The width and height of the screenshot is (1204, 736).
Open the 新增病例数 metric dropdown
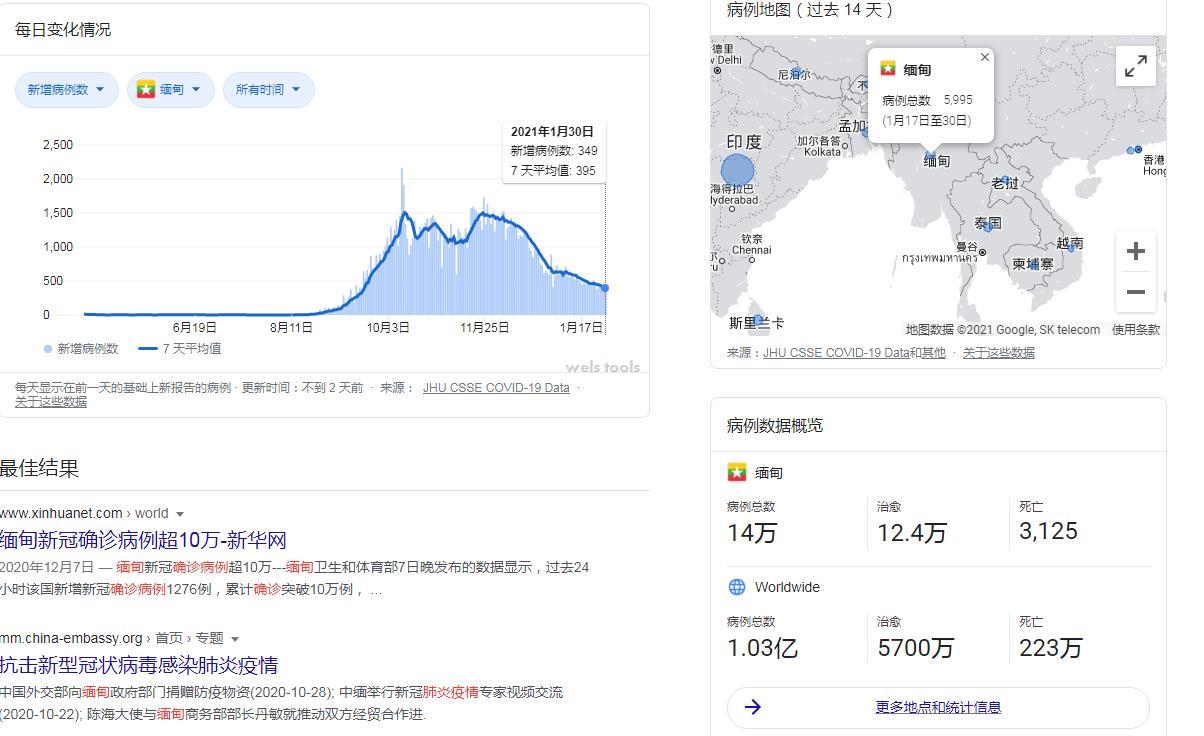point(66,89)
